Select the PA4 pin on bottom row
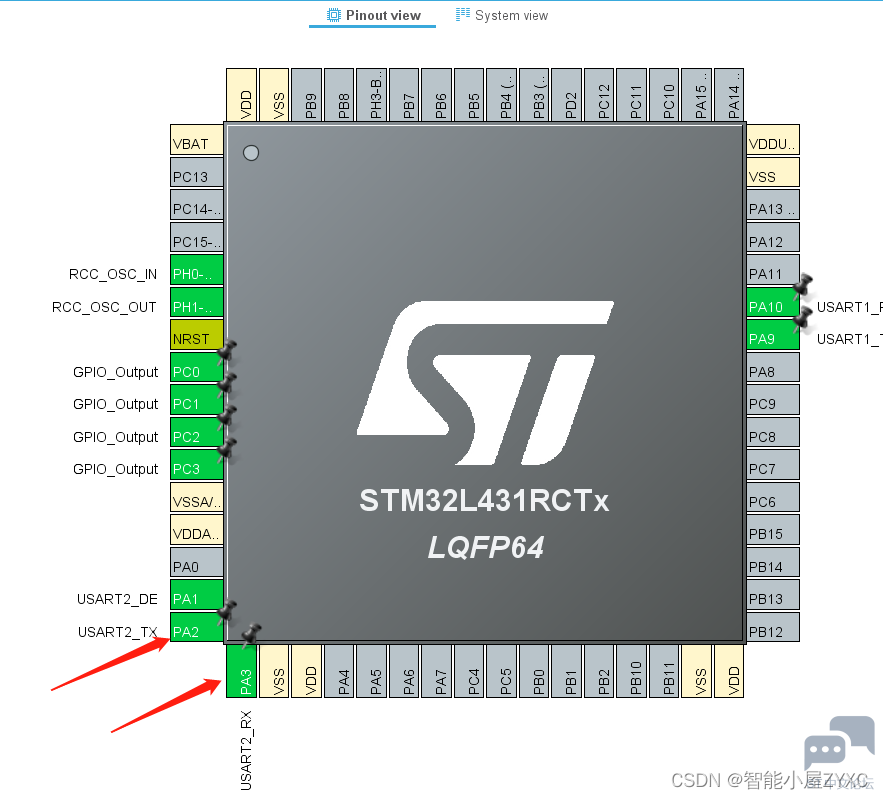The height and width of the screenshot is (799, 883). point(339,671)
